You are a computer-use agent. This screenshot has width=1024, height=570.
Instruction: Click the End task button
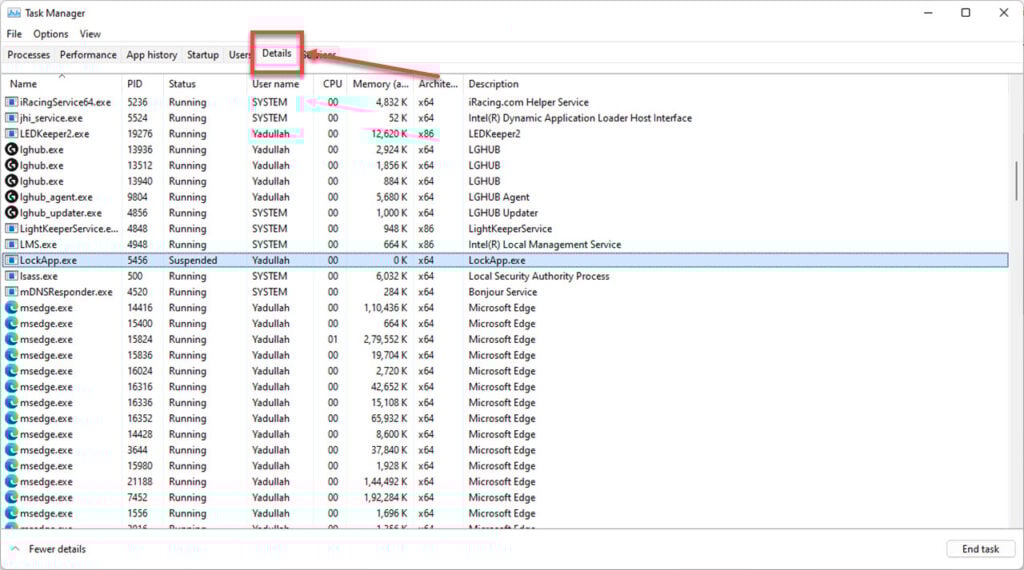pyautogui.click(x=980, y=549)
